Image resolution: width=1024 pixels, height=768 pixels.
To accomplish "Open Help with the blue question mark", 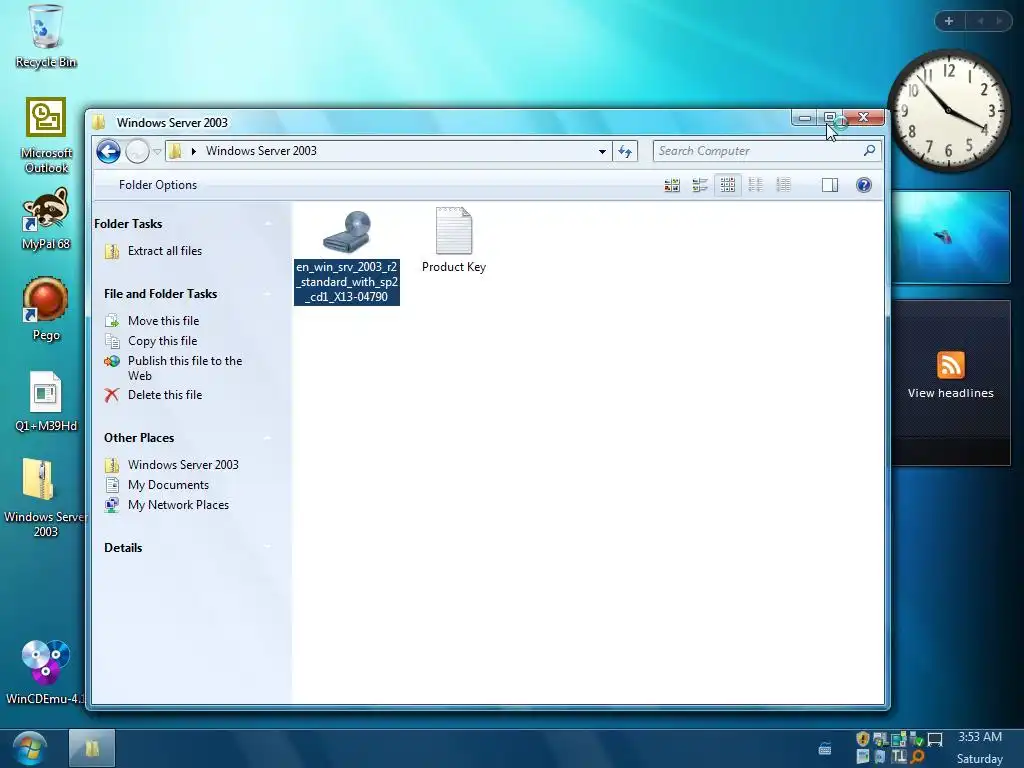I will click(x=863, y=185).
